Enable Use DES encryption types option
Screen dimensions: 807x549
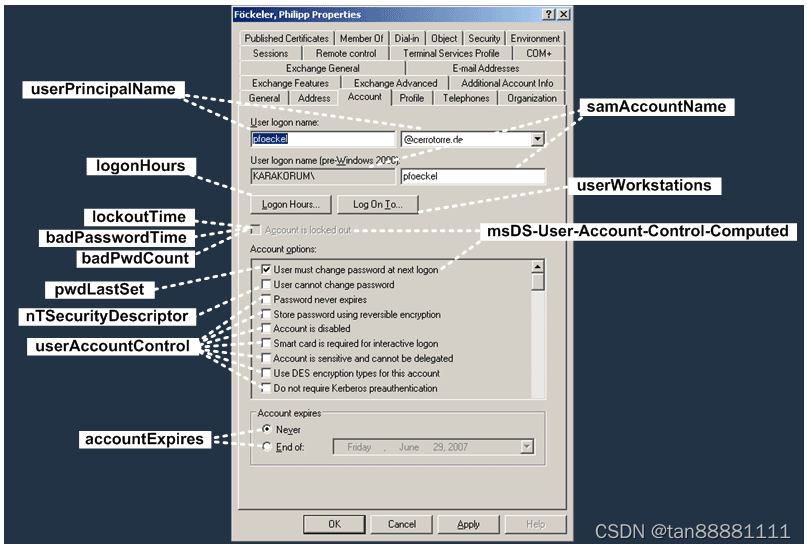point(266,373)
